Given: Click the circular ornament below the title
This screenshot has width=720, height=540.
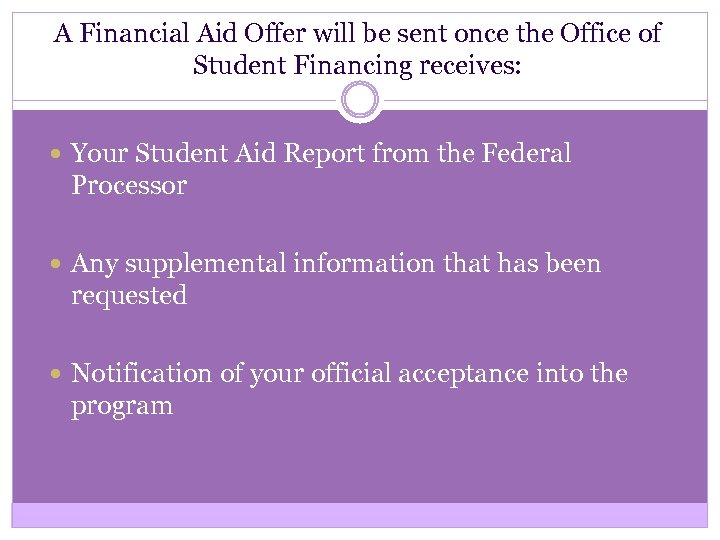Looking at the screenshot, I should [360, 100].
